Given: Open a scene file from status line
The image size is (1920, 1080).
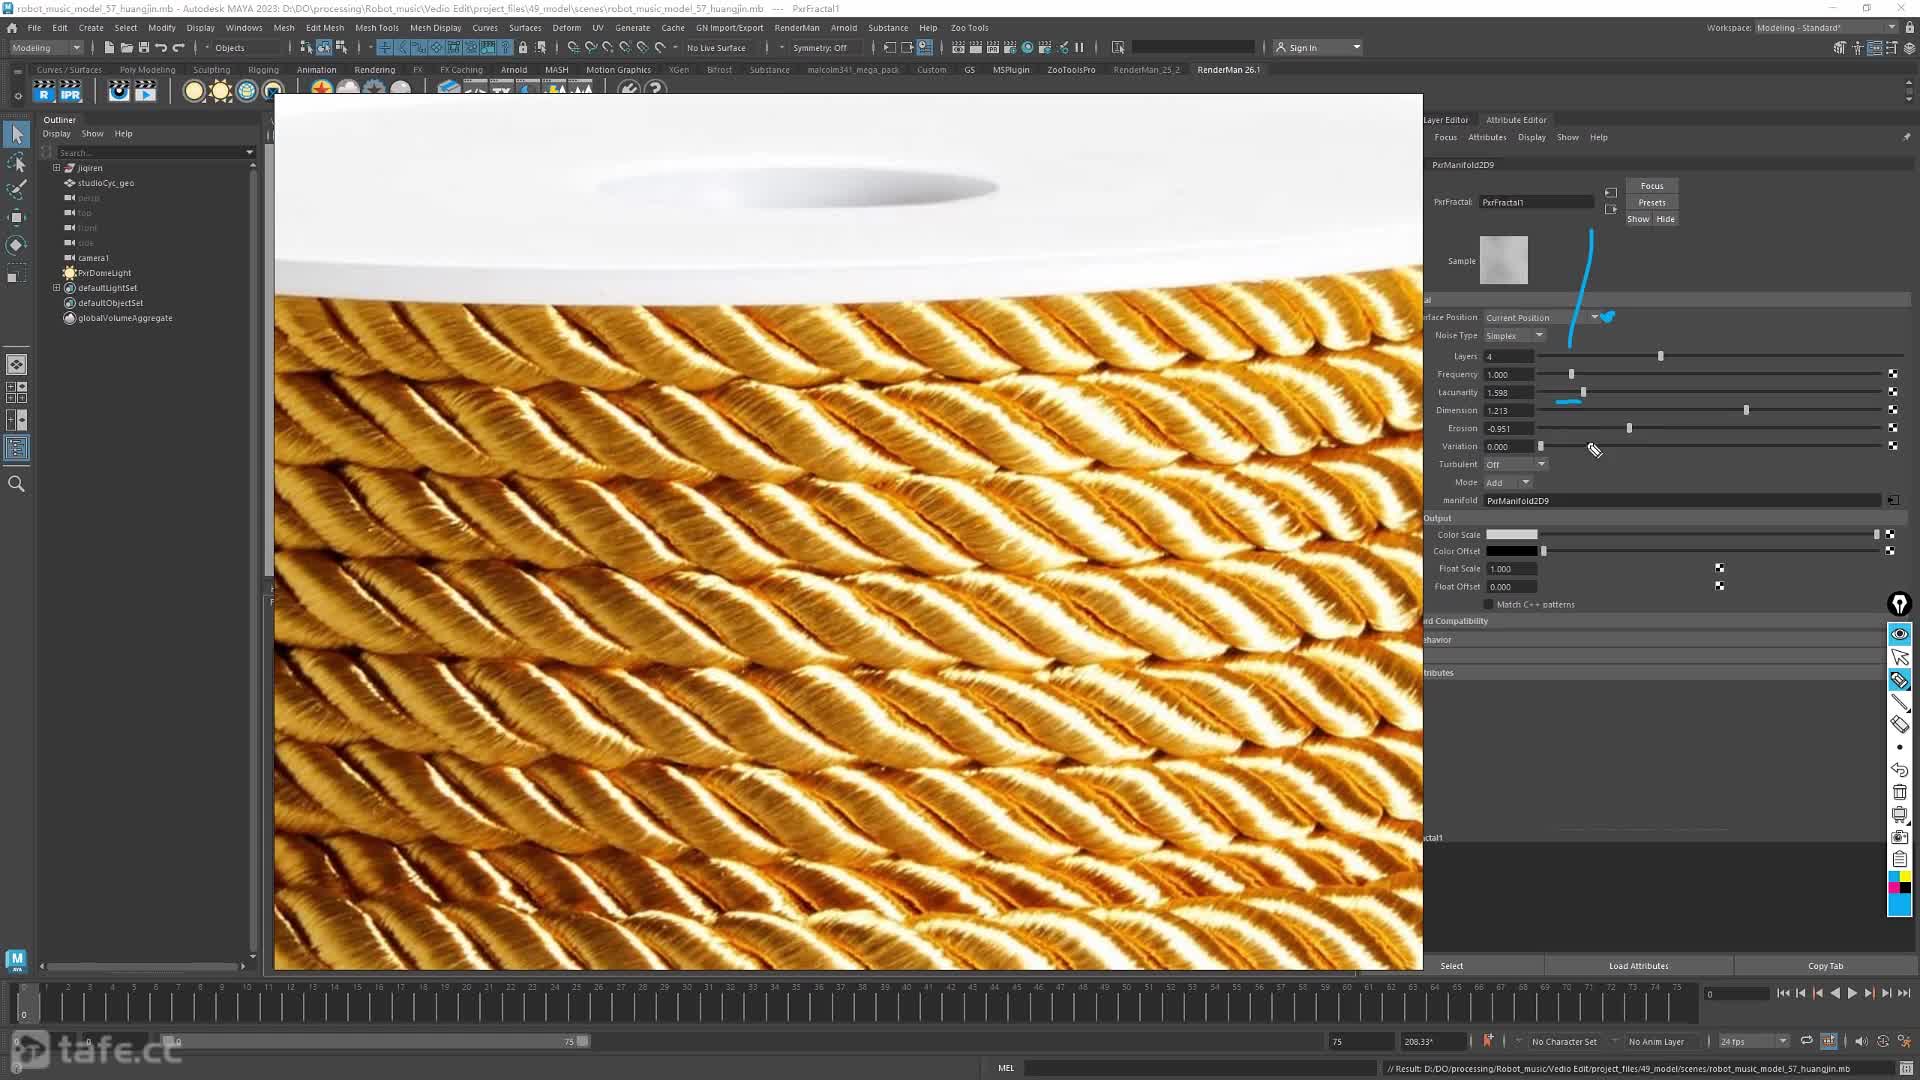Looking at the screenshot, I should (x=126, y=47).
